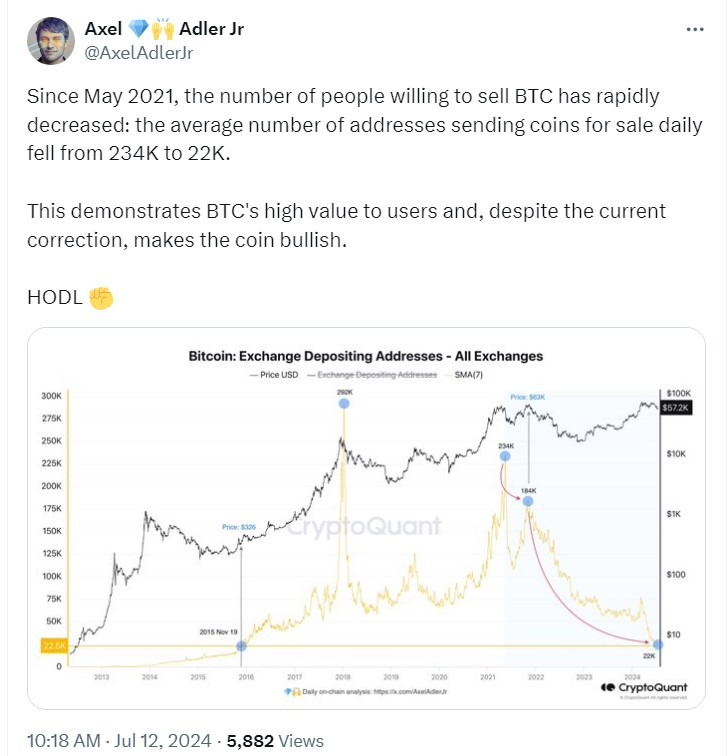Click the 184K blue marker dot
The height and width of the screenshot is (756, 728).
(528, 500)
